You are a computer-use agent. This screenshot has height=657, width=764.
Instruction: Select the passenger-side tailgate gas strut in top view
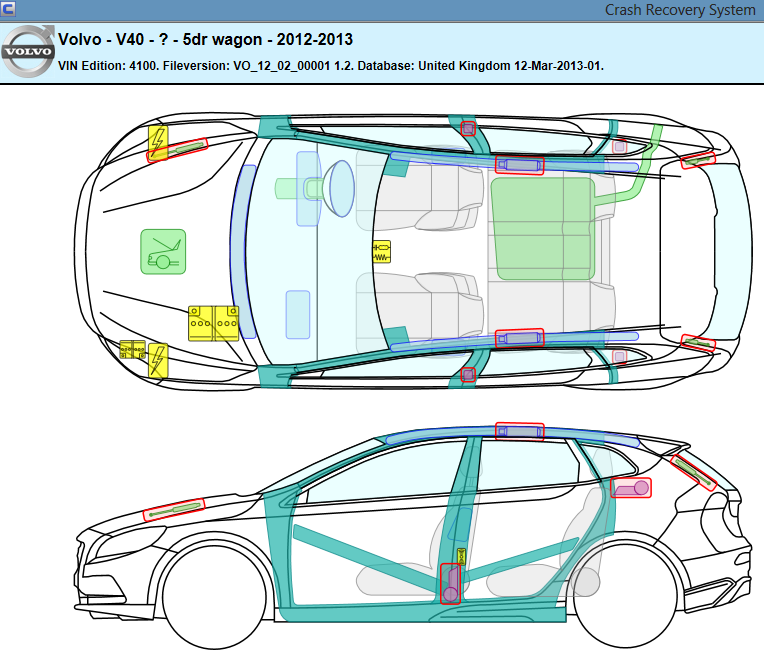[x=698, y=343]
